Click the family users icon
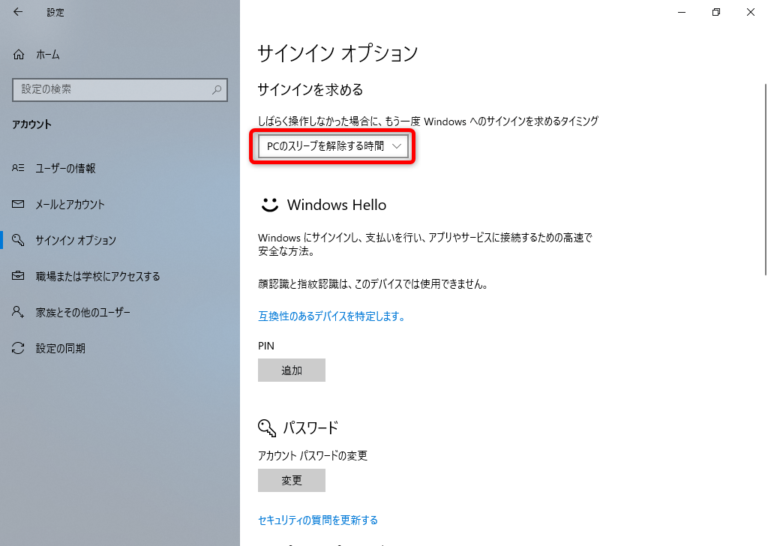Viewport: 768px width, 546px height. [18, 312]
